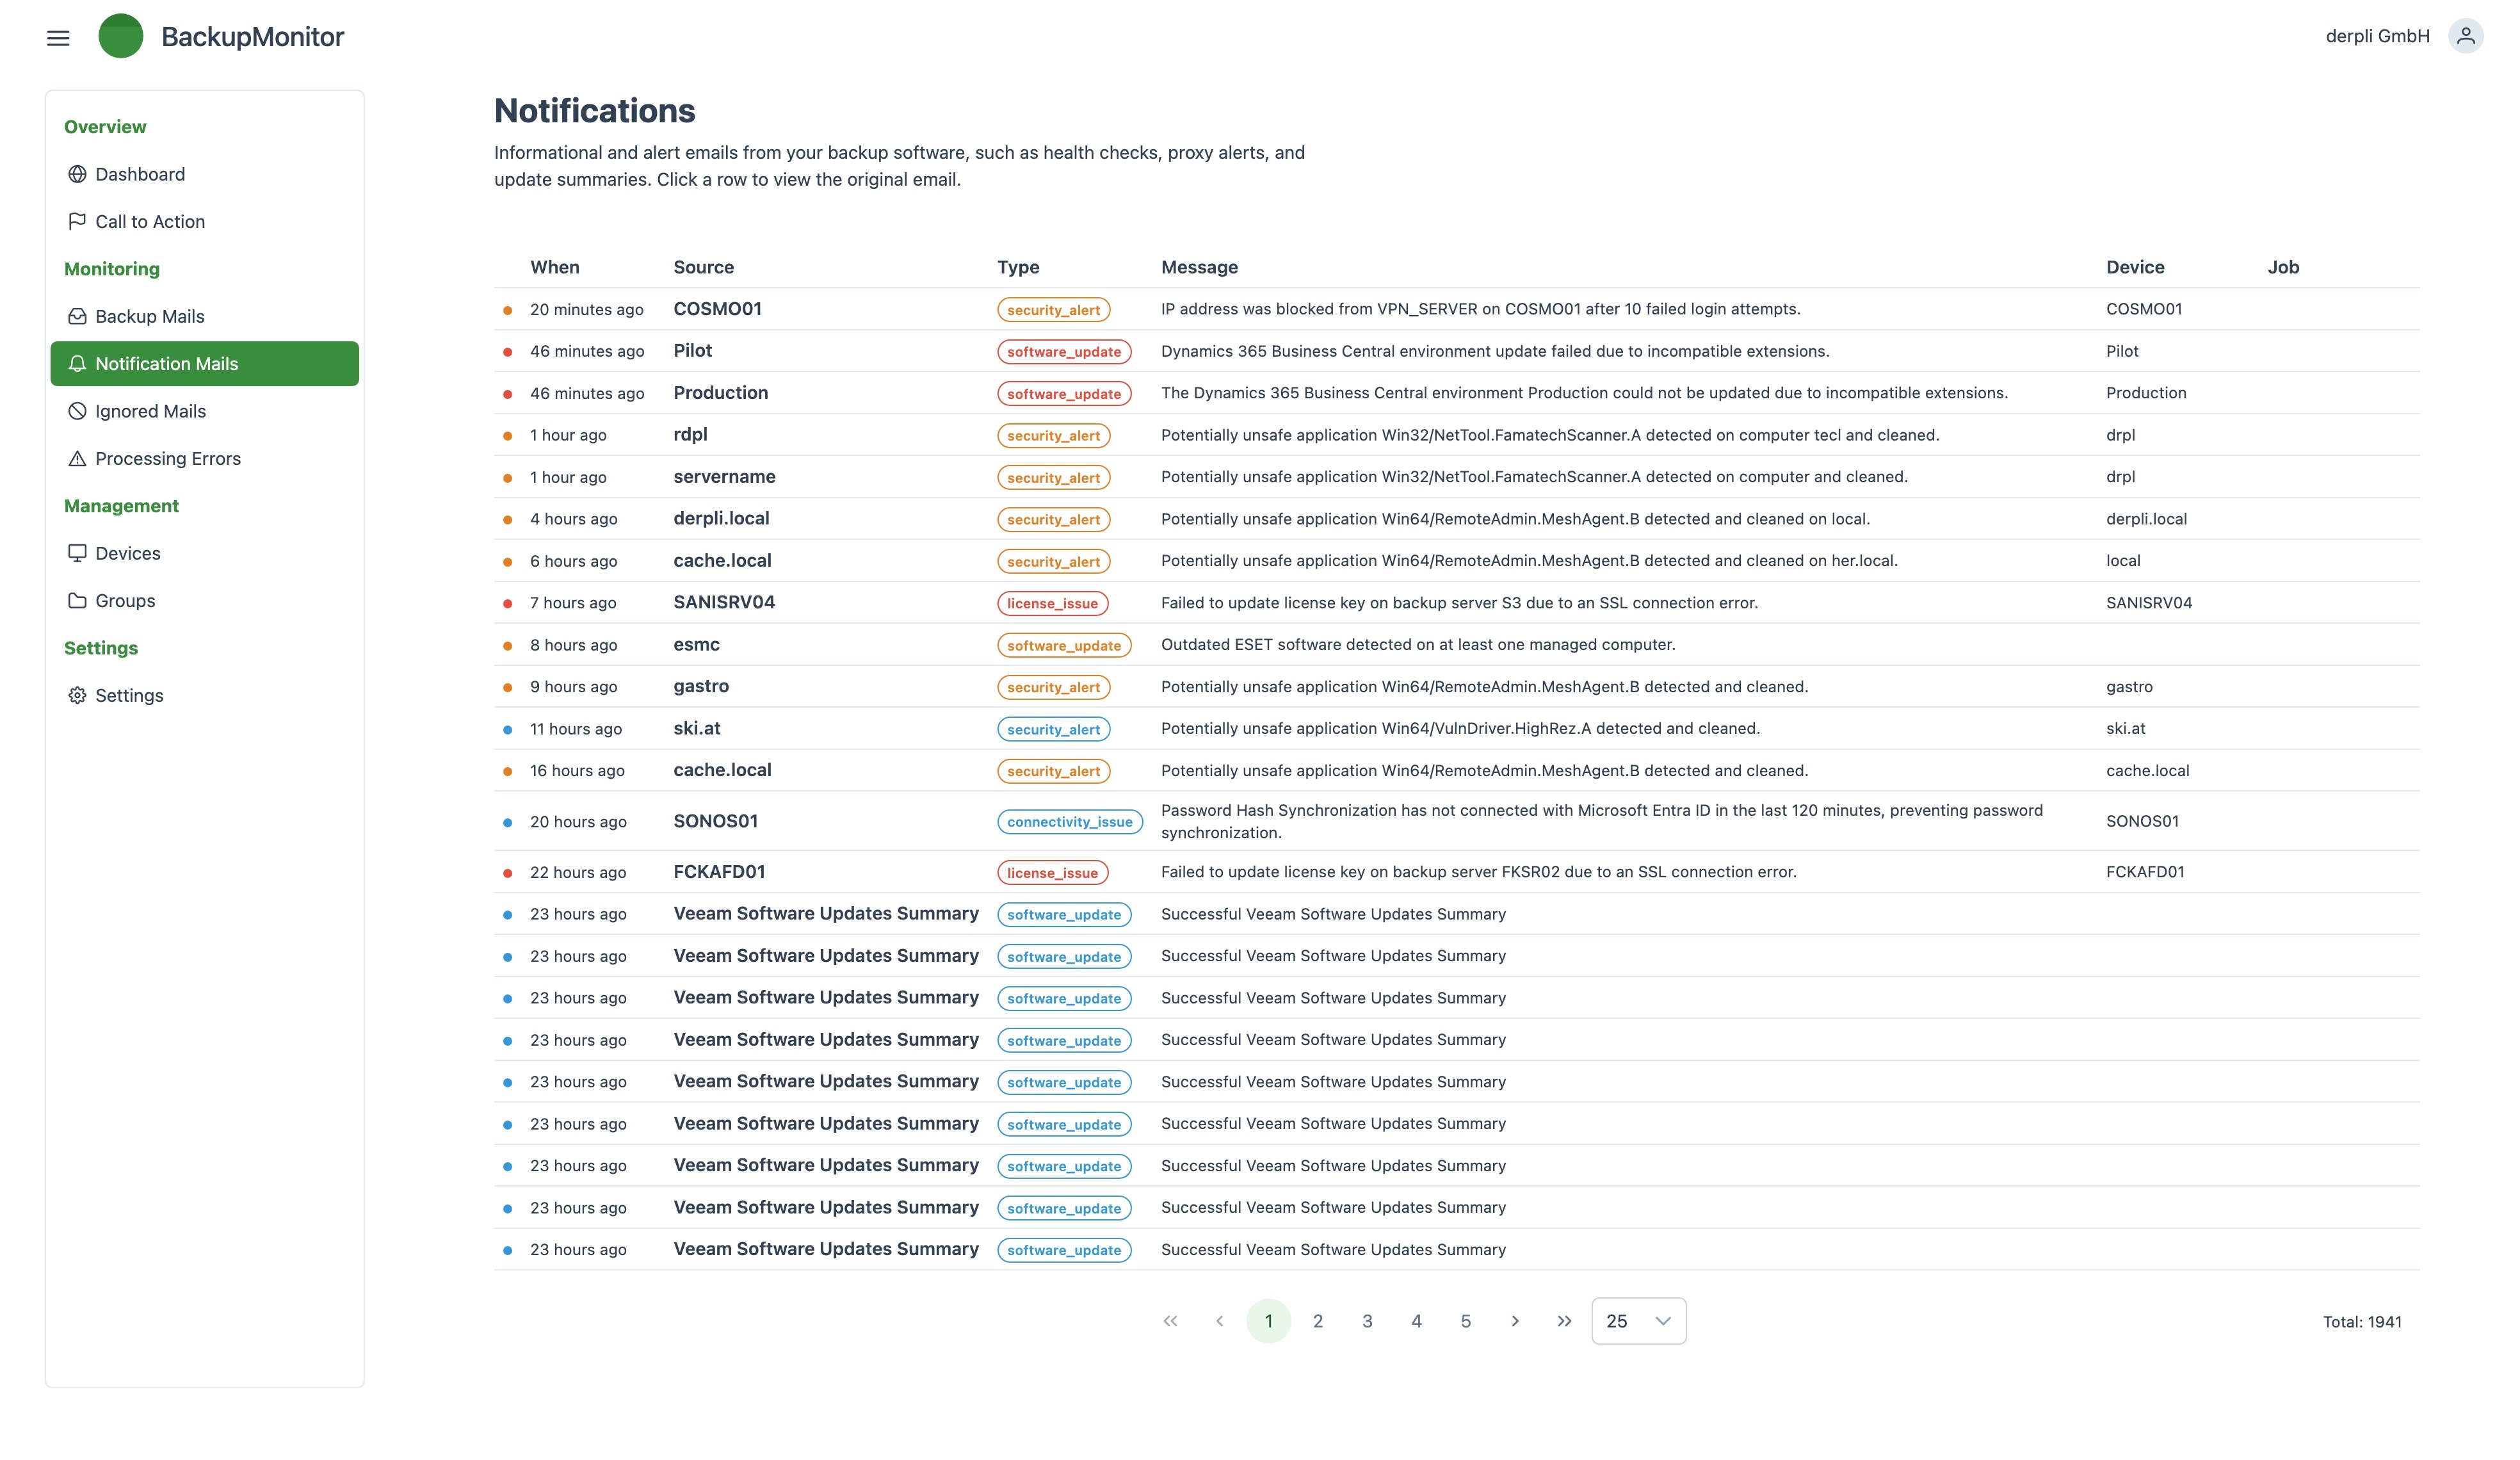The height and width of the screenshot is (1460, 2520).
Task: Open Processing Errors section
Action: pos(205,458)
